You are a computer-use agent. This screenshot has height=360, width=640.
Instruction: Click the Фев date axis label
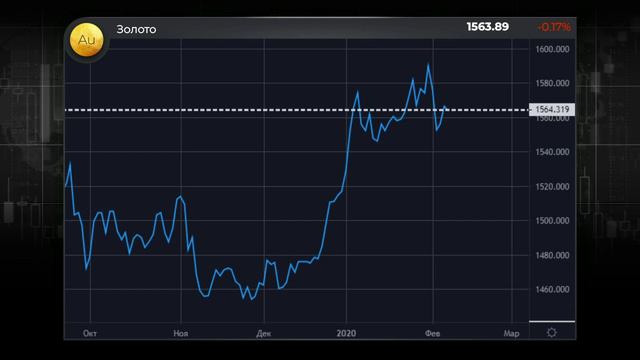[433, 333]
